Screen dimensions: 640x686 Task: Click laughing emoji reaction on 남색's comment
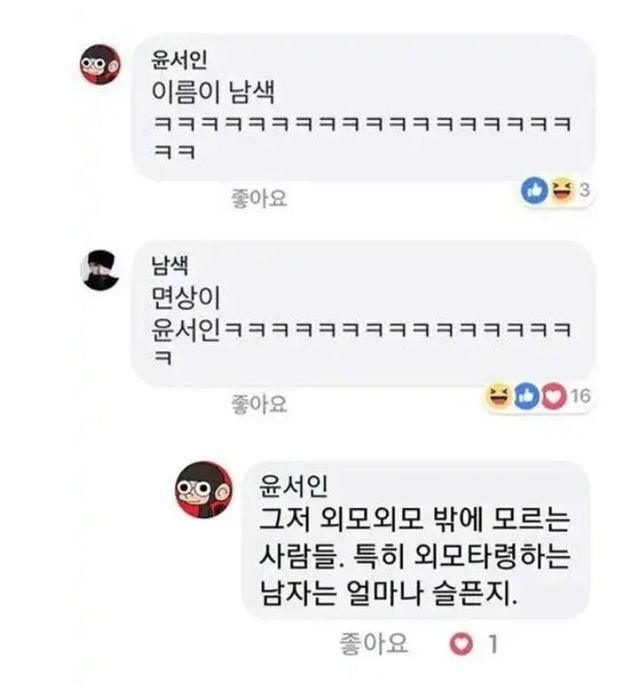click(497, 396)
